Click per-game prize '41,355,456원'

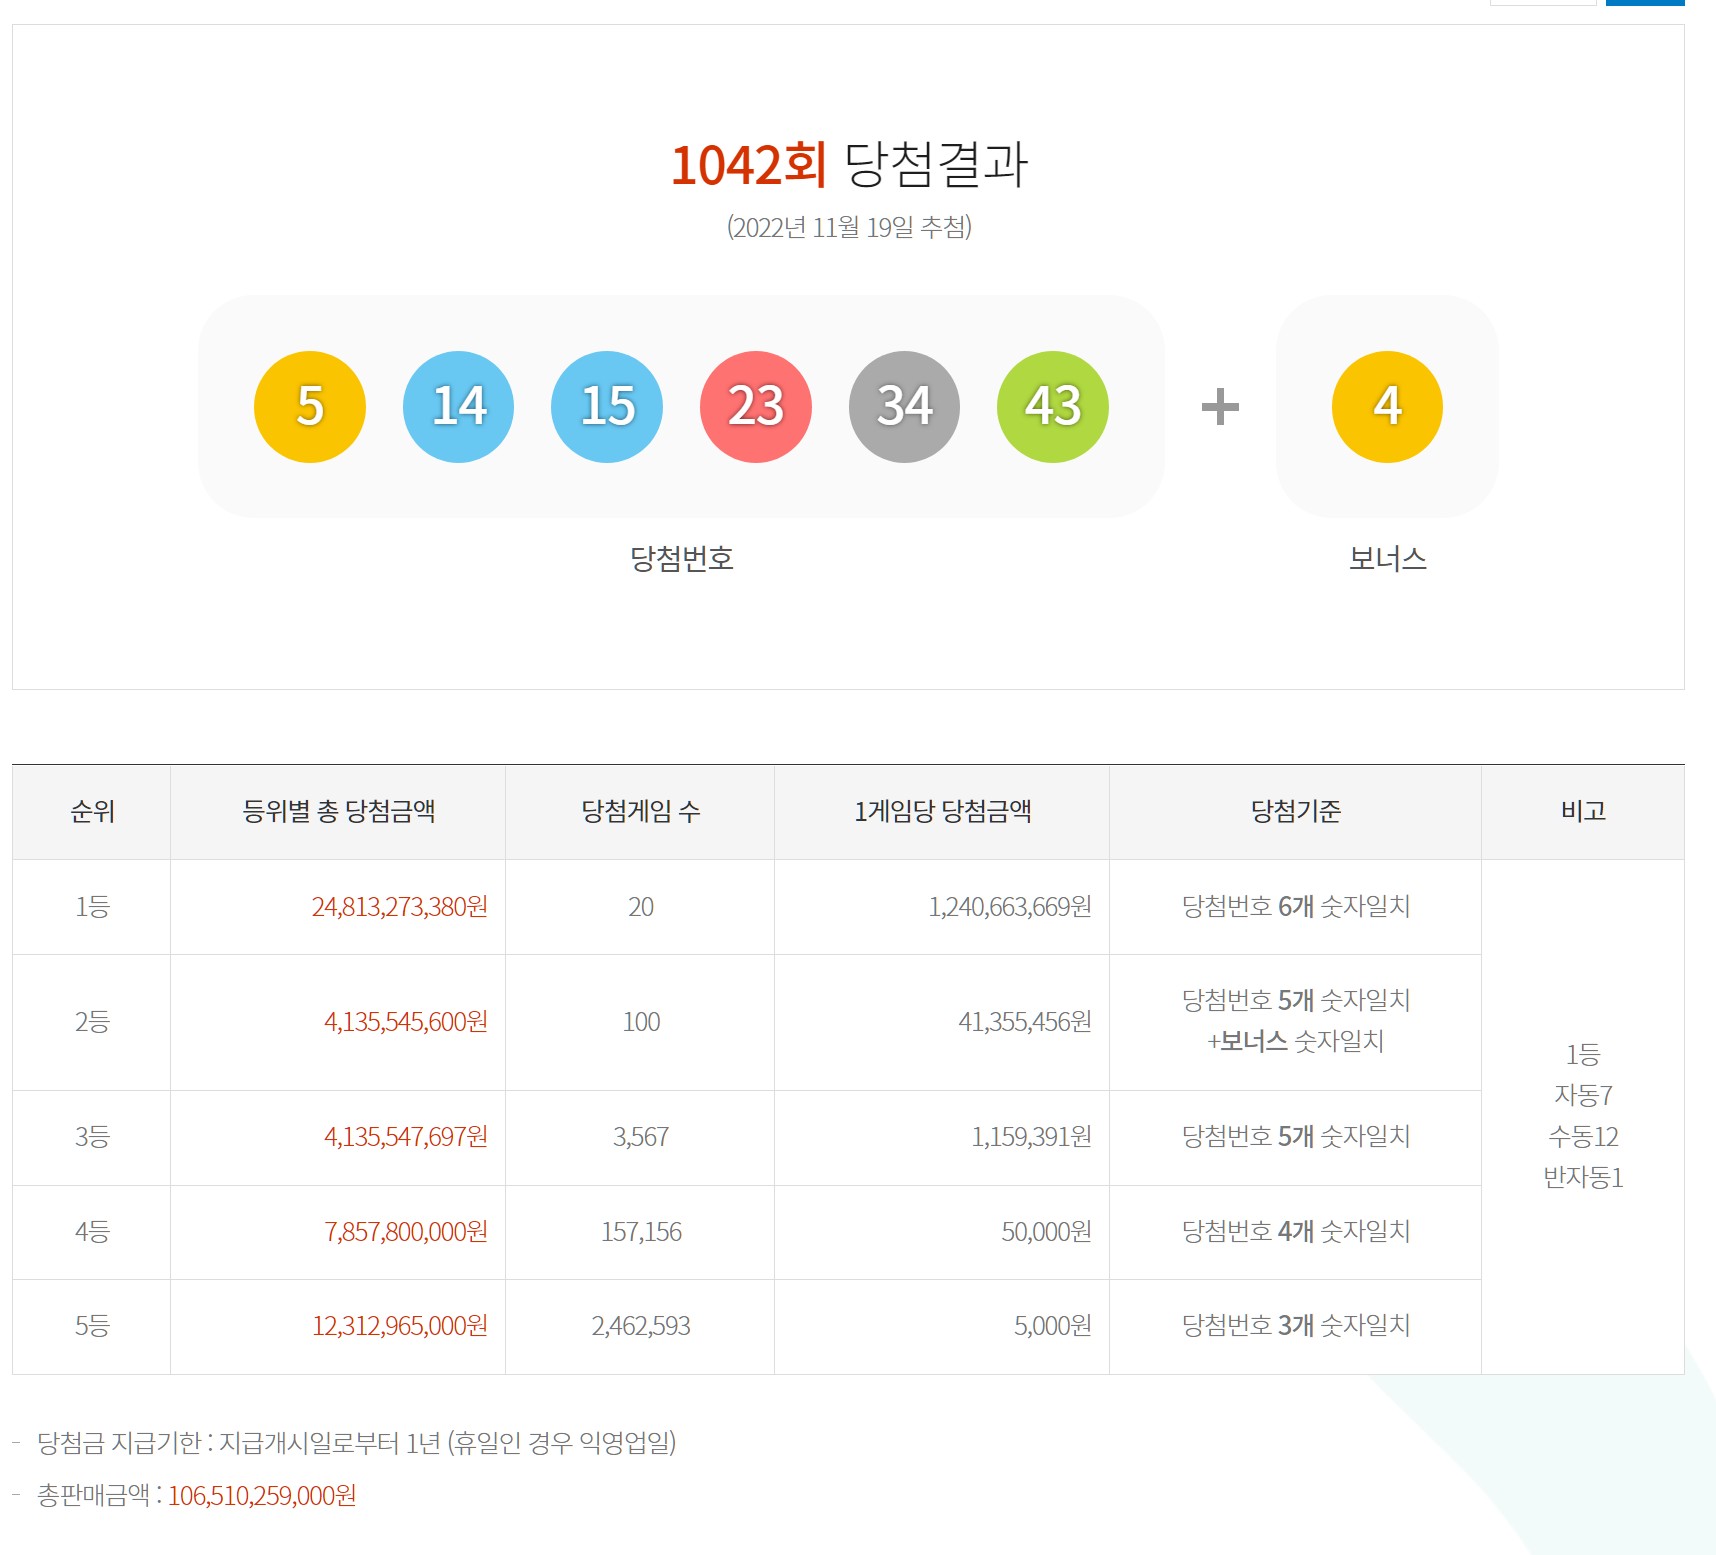click(x=1025, y=1022)
